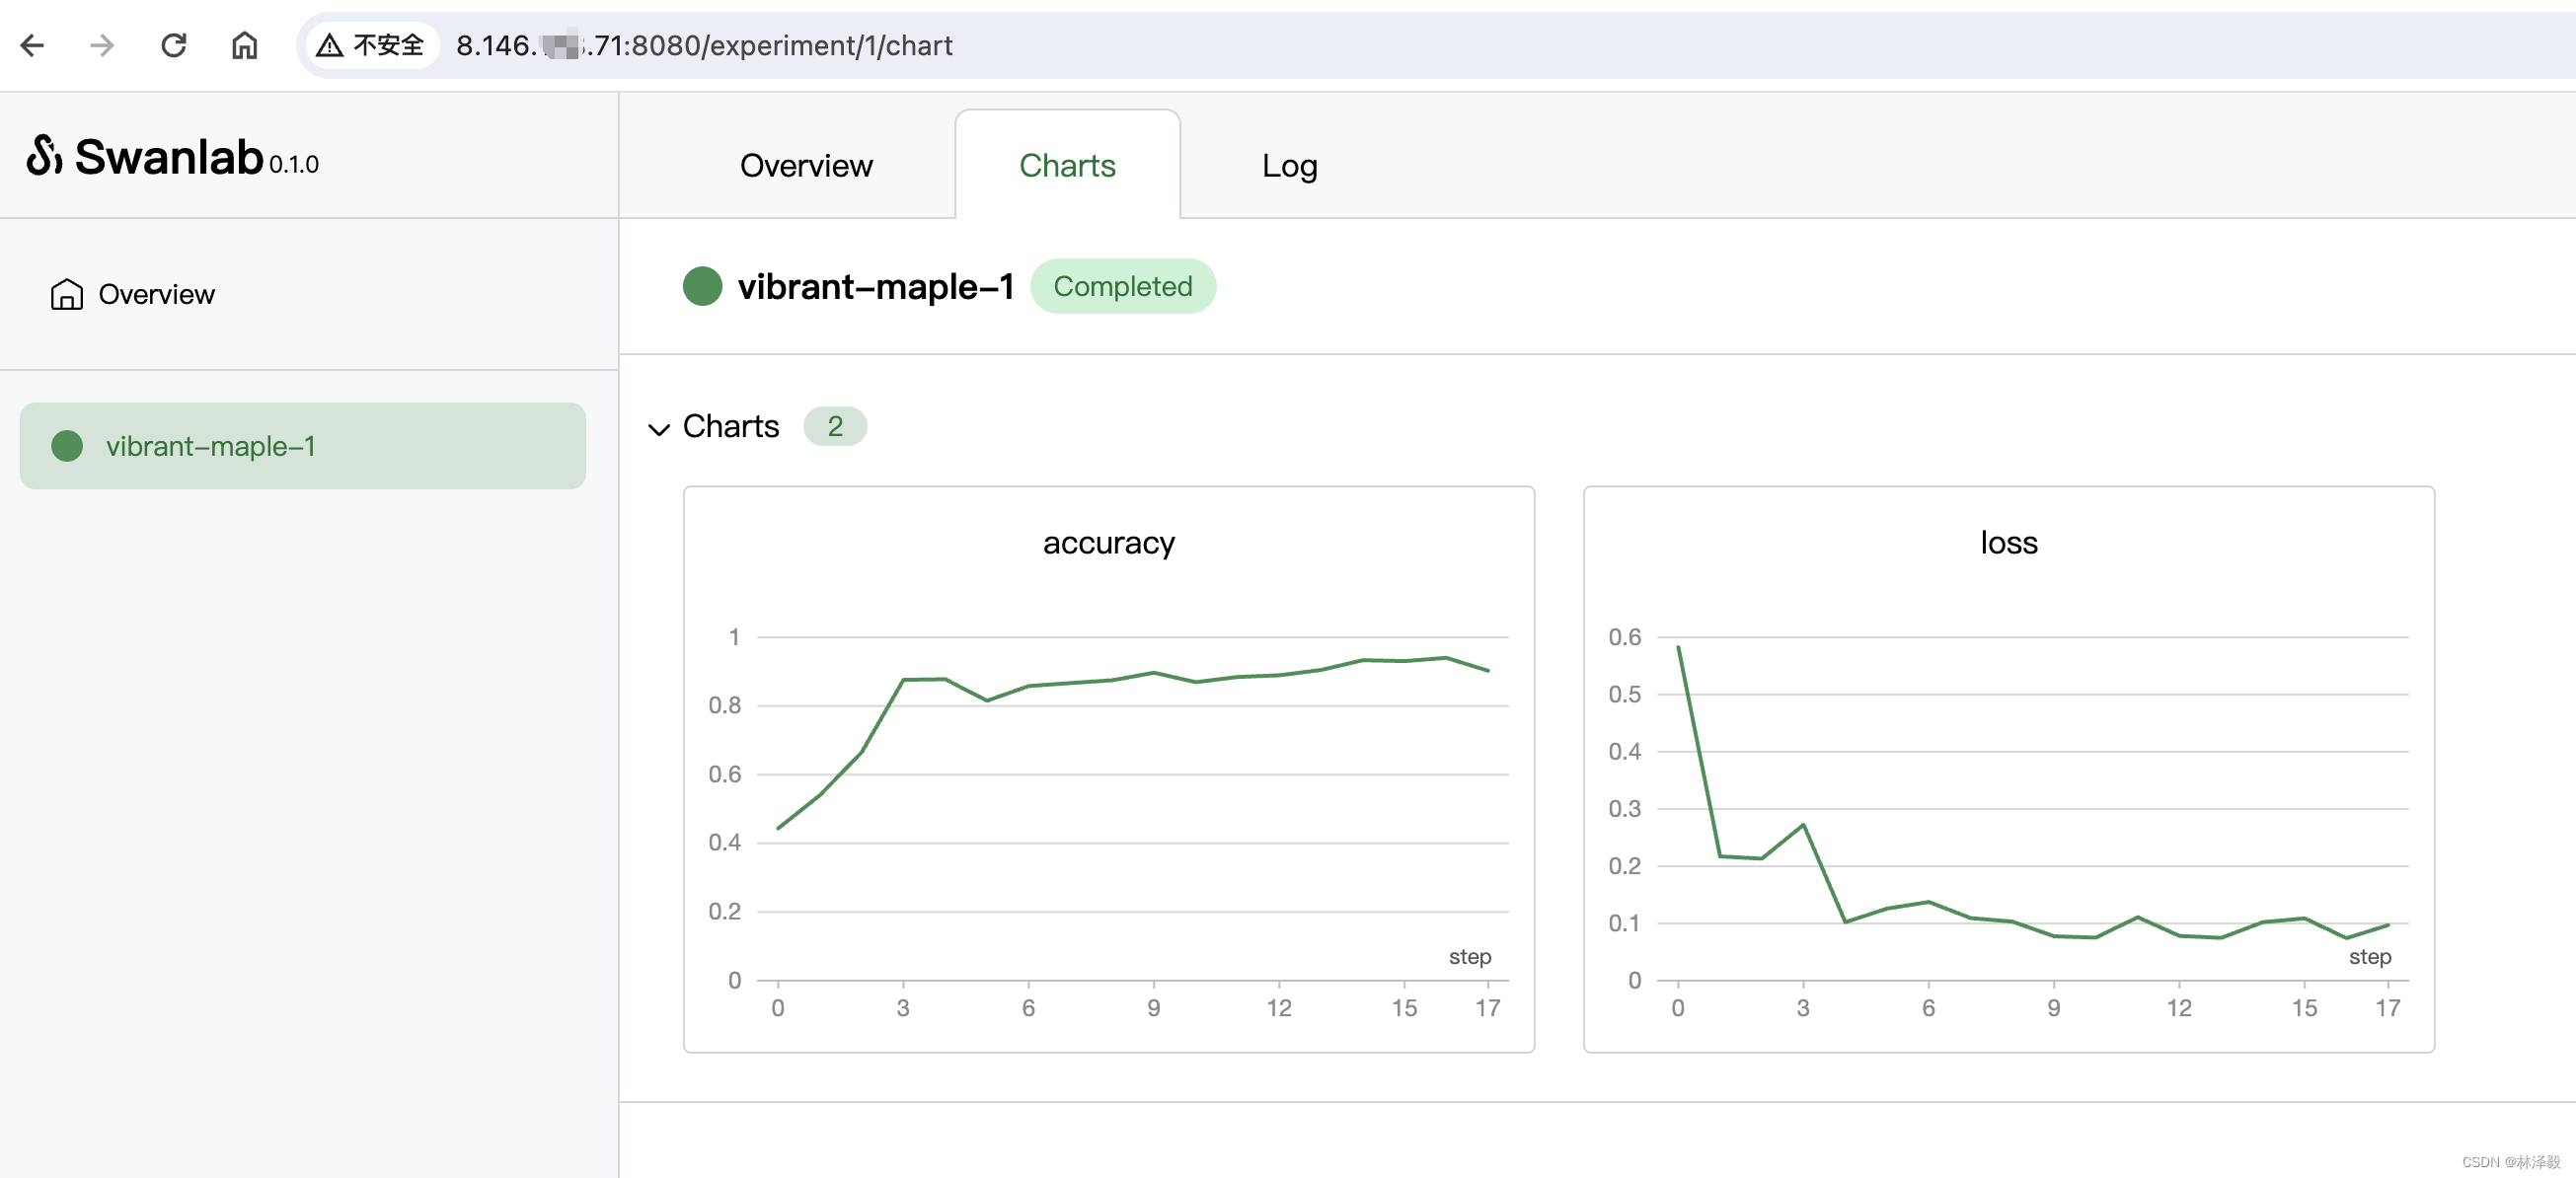The height and width of the screenshot is (1178, 2576).
Task: Click the accuracy chart panel
Action: 1108,768
